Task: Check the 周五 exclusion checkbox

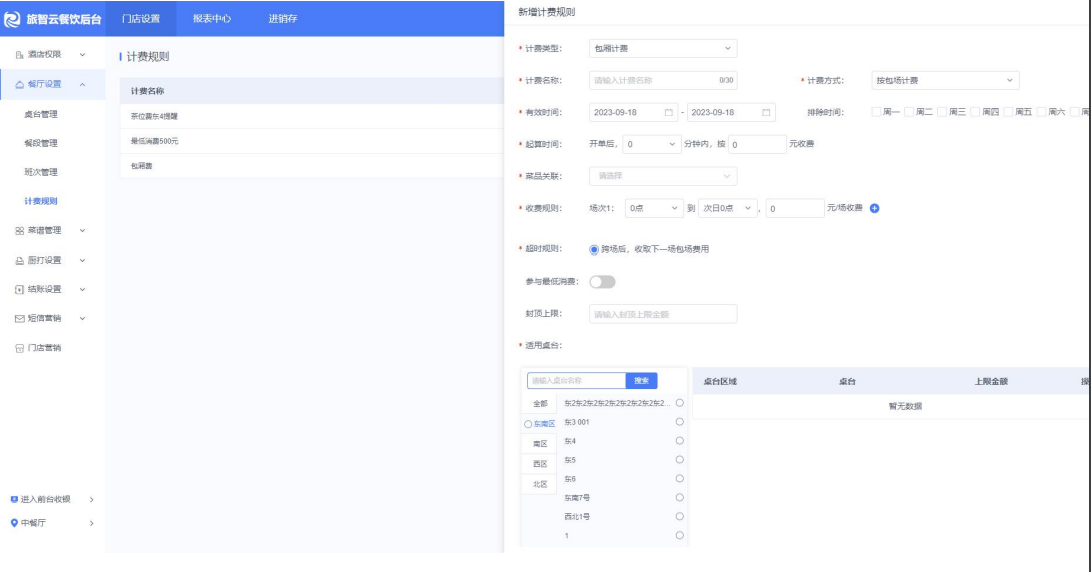Action: coord(1008,112)
